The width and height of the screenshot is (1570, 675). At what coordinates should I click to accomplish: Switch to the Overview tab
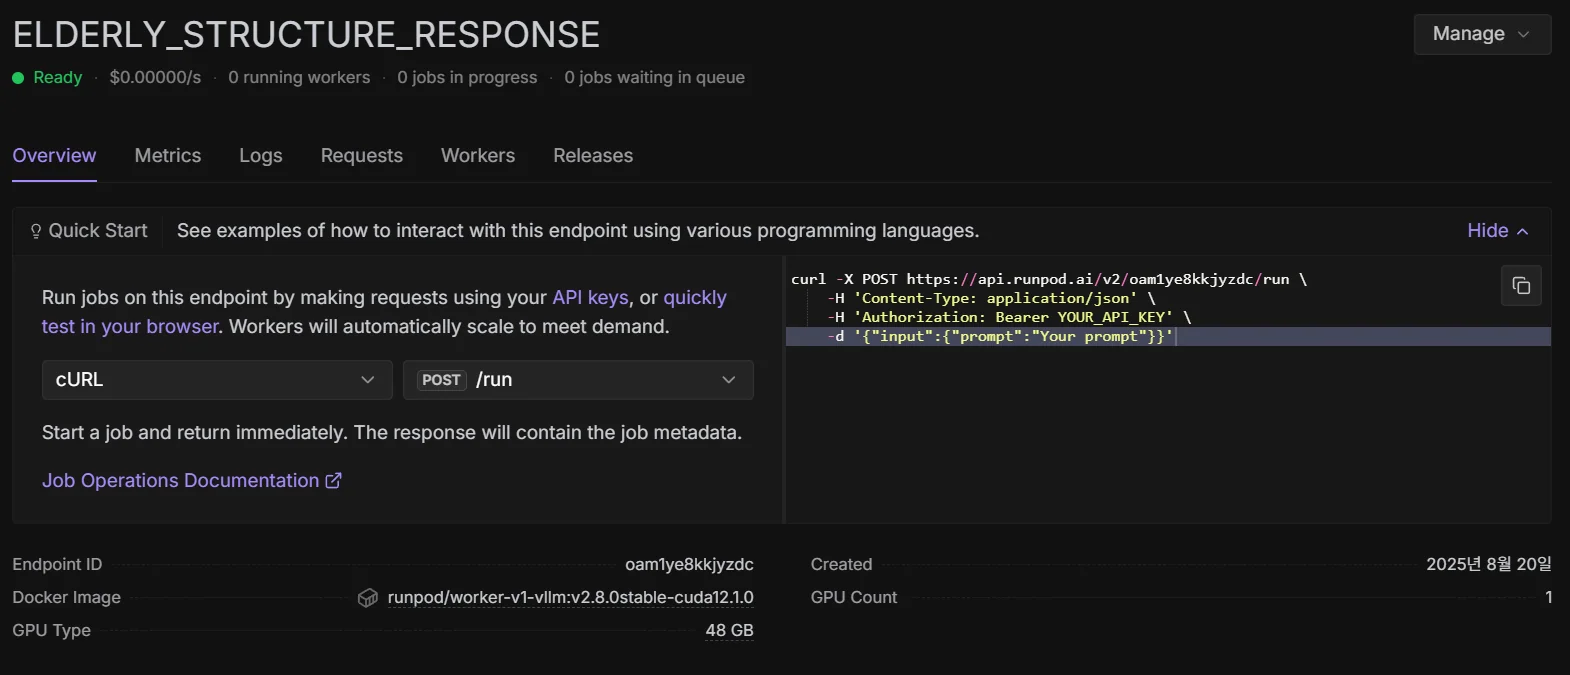point(54,156)
